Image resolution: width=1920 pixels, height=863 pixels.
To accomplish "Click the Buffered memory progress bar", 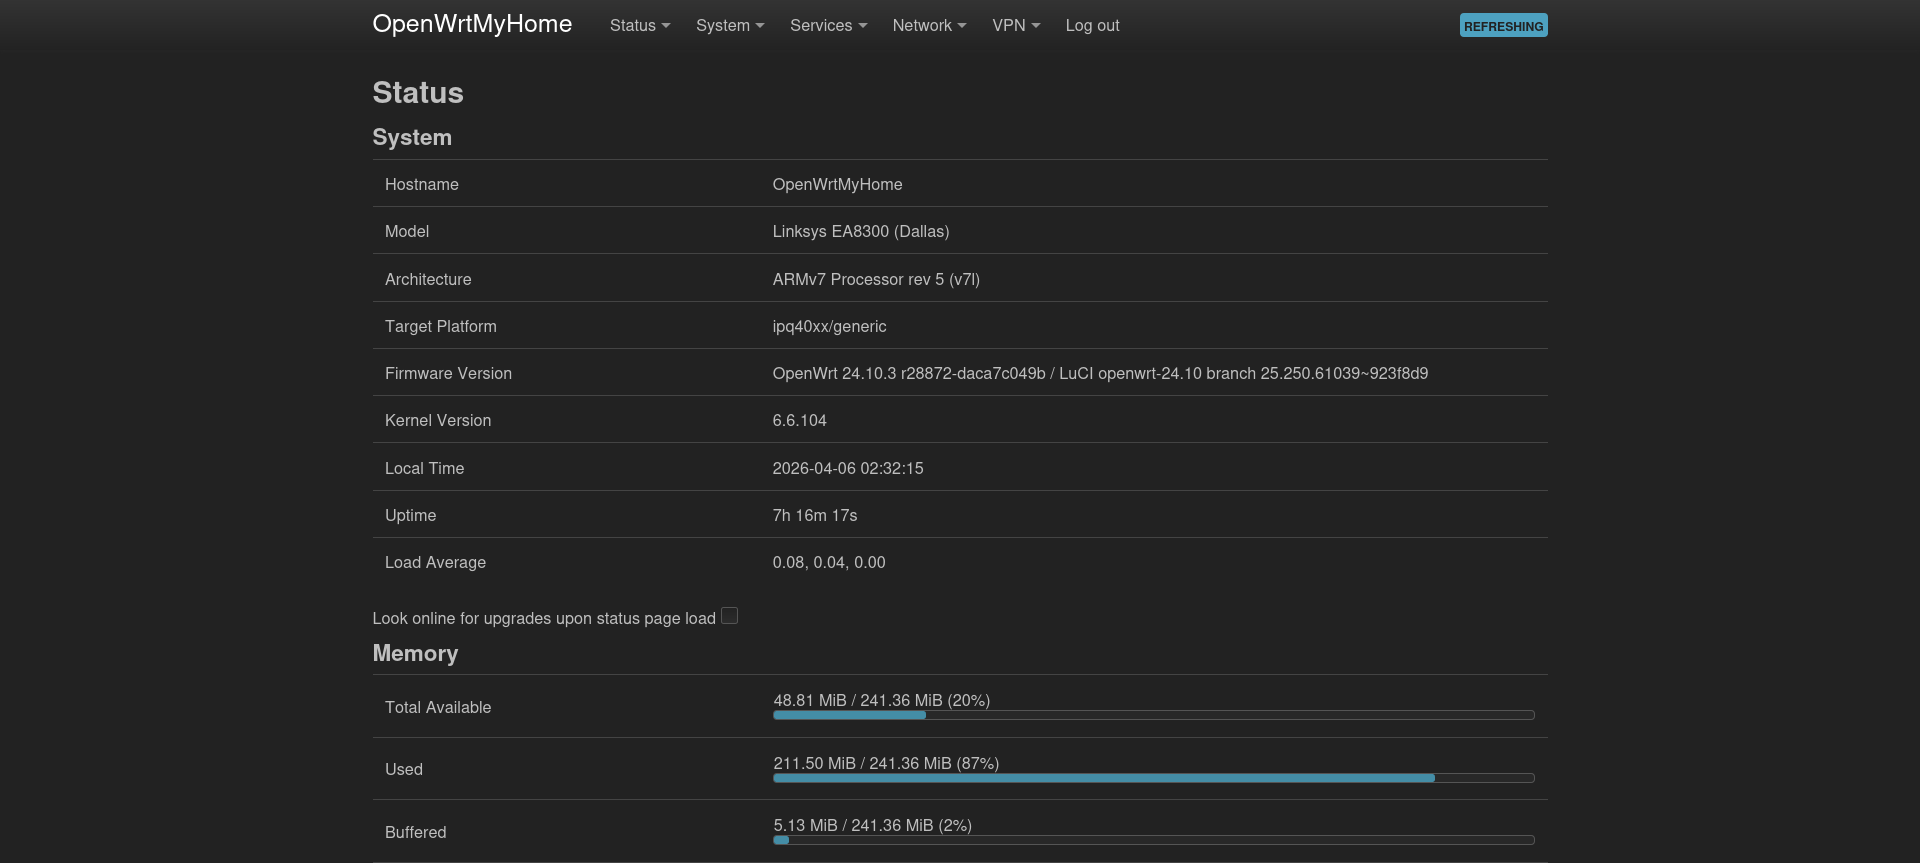I will [1153, 840].
